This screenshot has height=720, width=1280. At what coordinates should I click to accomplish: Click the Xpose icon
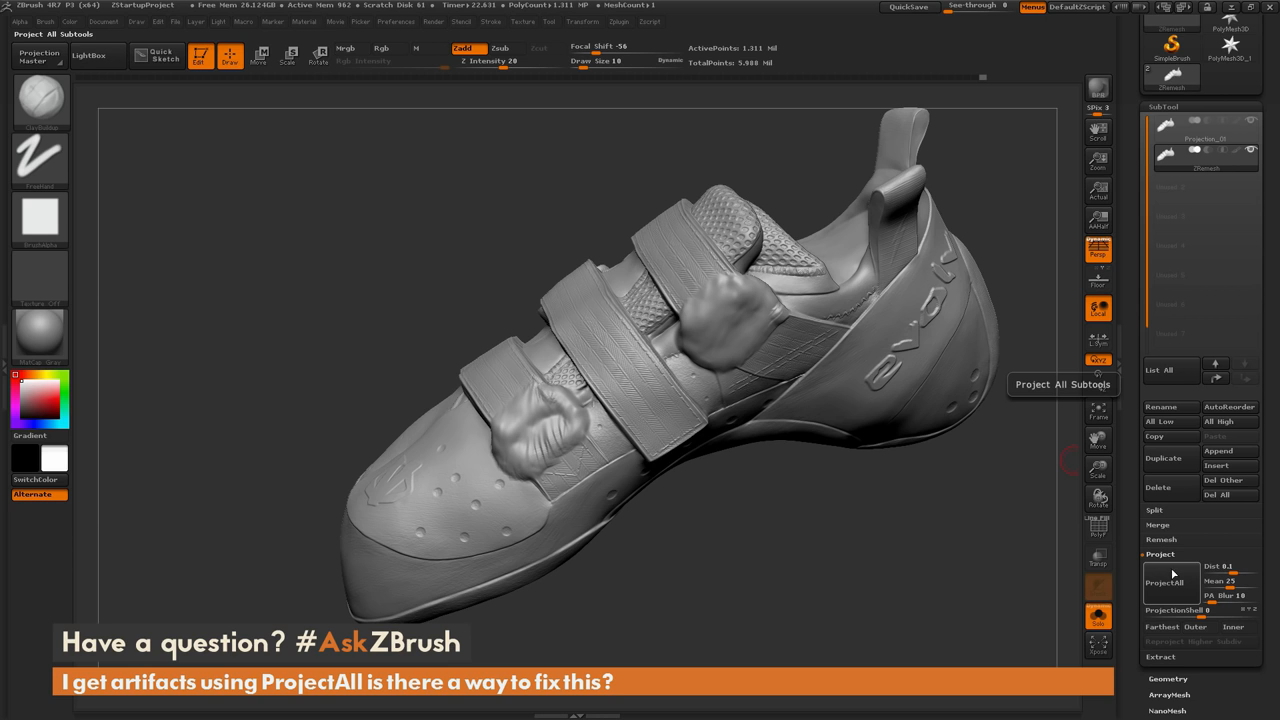pyautogui.click(x=1098, y=644)
